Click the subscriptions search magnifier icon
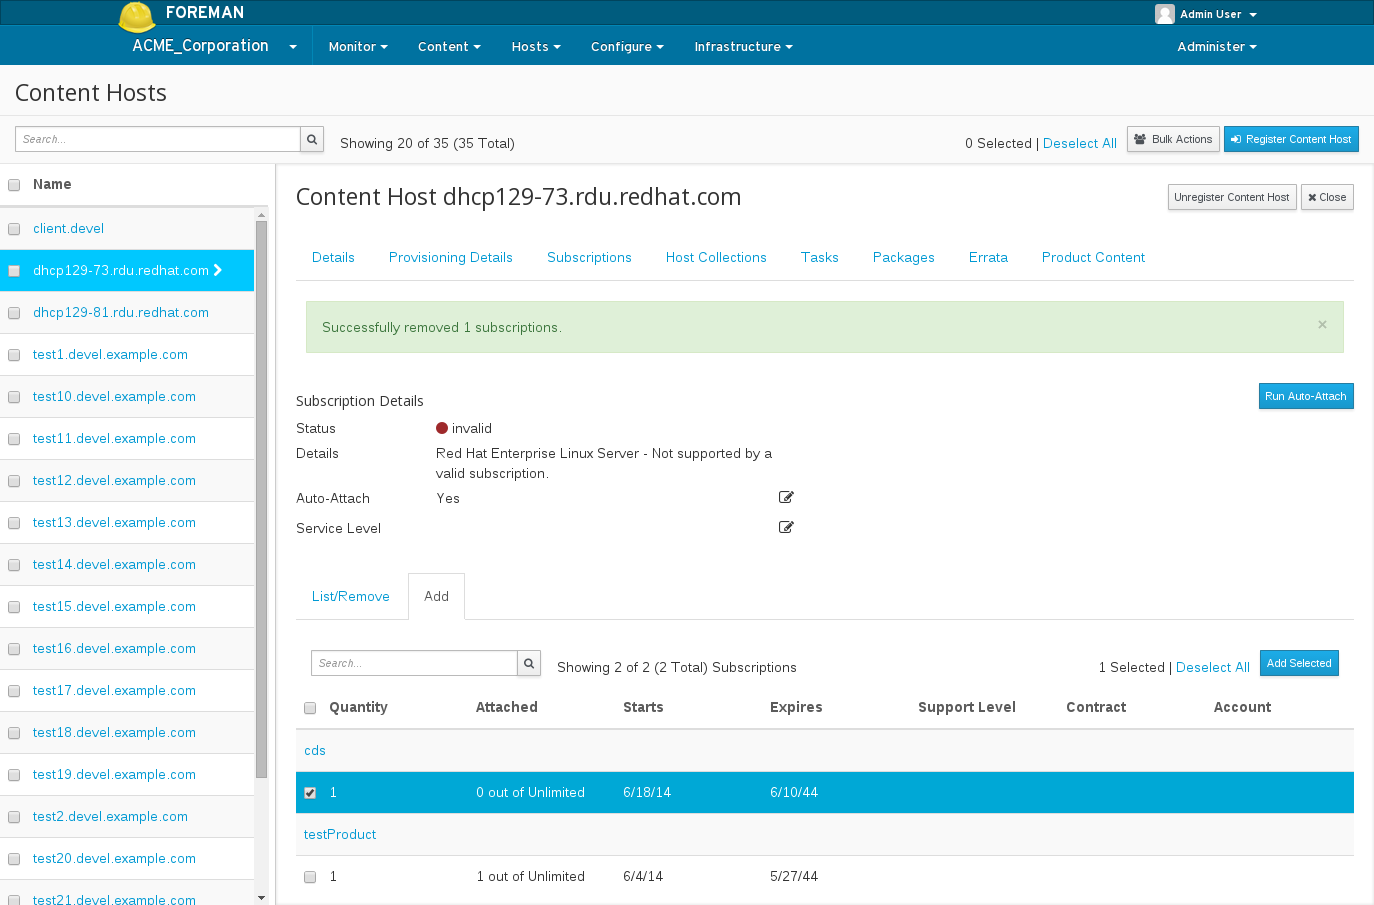 (529, 663)
